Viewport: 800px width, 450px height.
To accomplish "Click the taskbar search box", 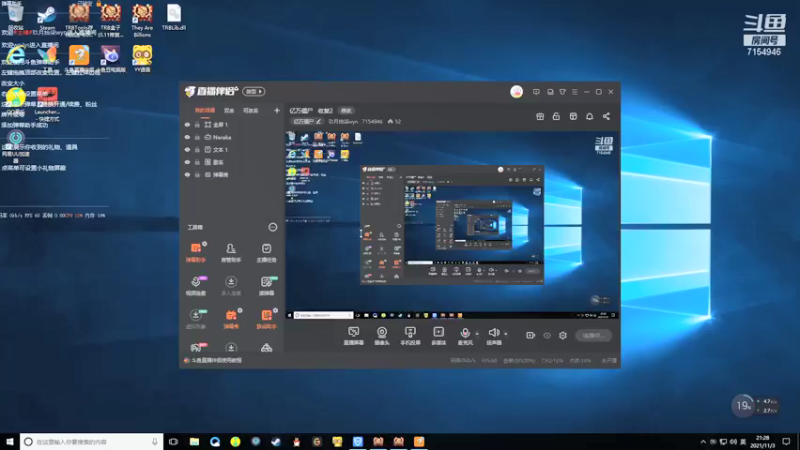I will pos(92,441).
